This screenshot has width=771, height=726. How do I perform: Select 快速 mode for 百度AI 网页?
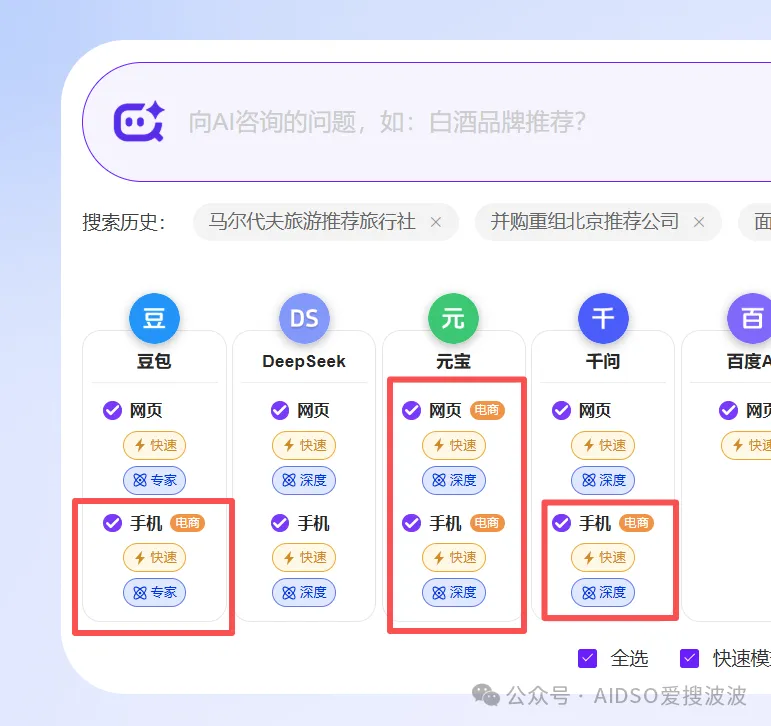[x=746, y=445]
